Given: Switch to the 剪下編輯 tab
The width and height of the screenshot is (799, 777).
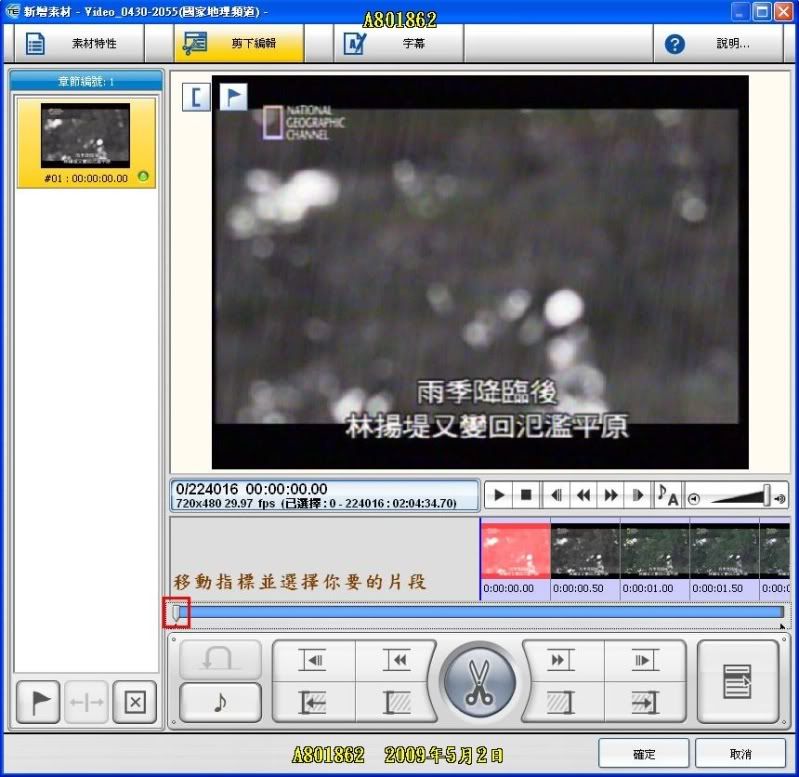Looking at the screenshot, I should pos(238,44).
